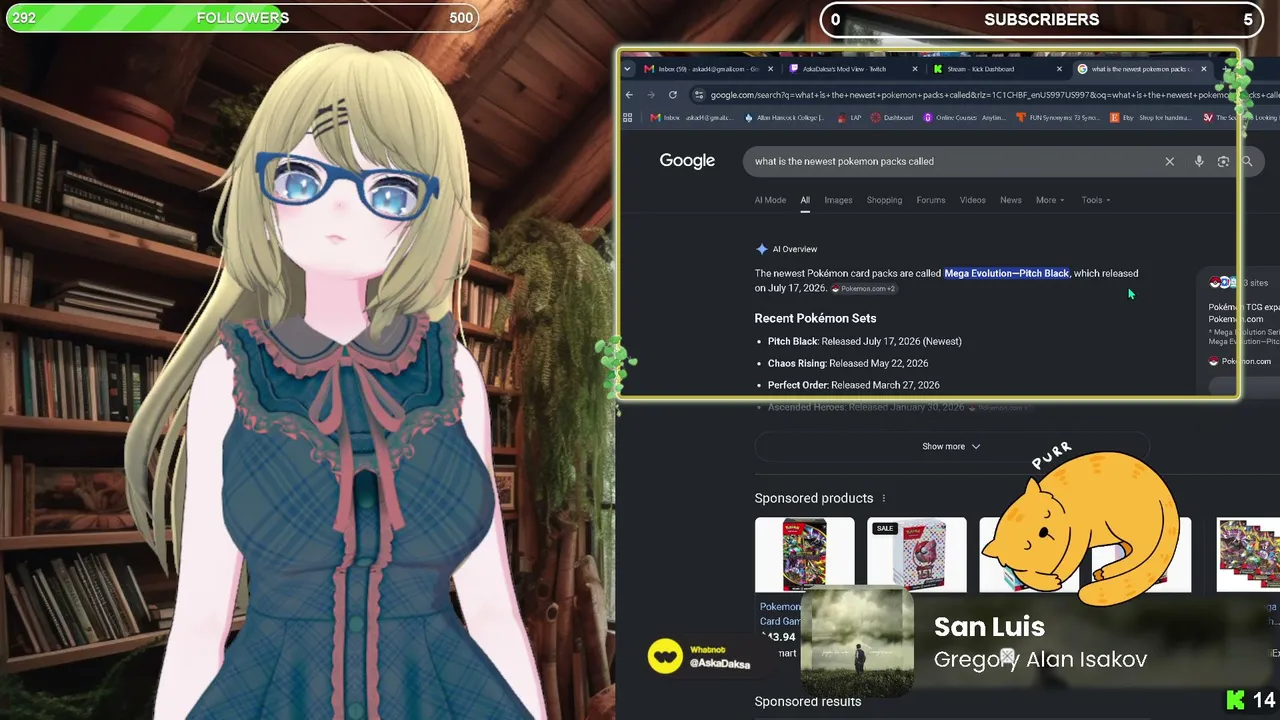Click the AI Overview sparkle icon
This screenshot has height=720, width=1280.
coord(762,249)
